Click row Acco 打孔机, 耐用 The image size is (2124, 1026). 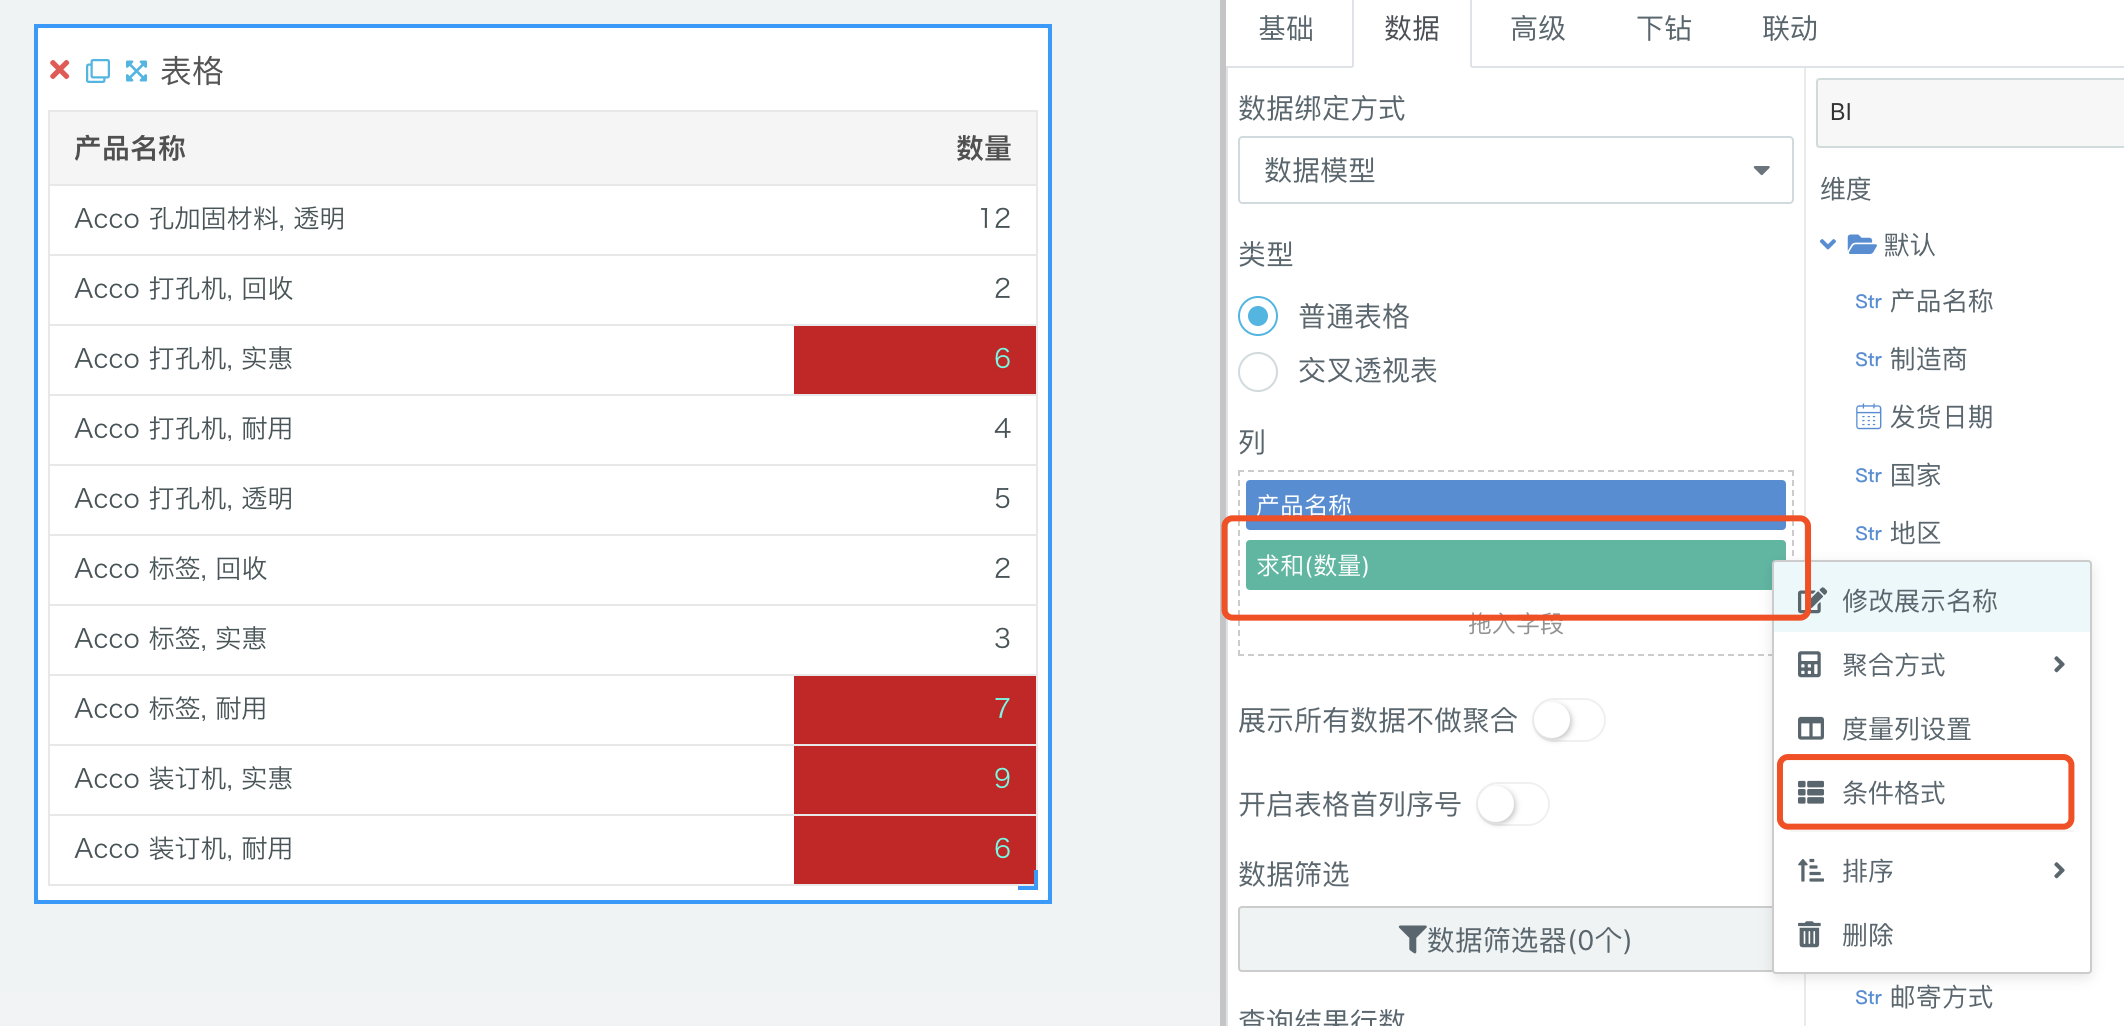[543, 429]
